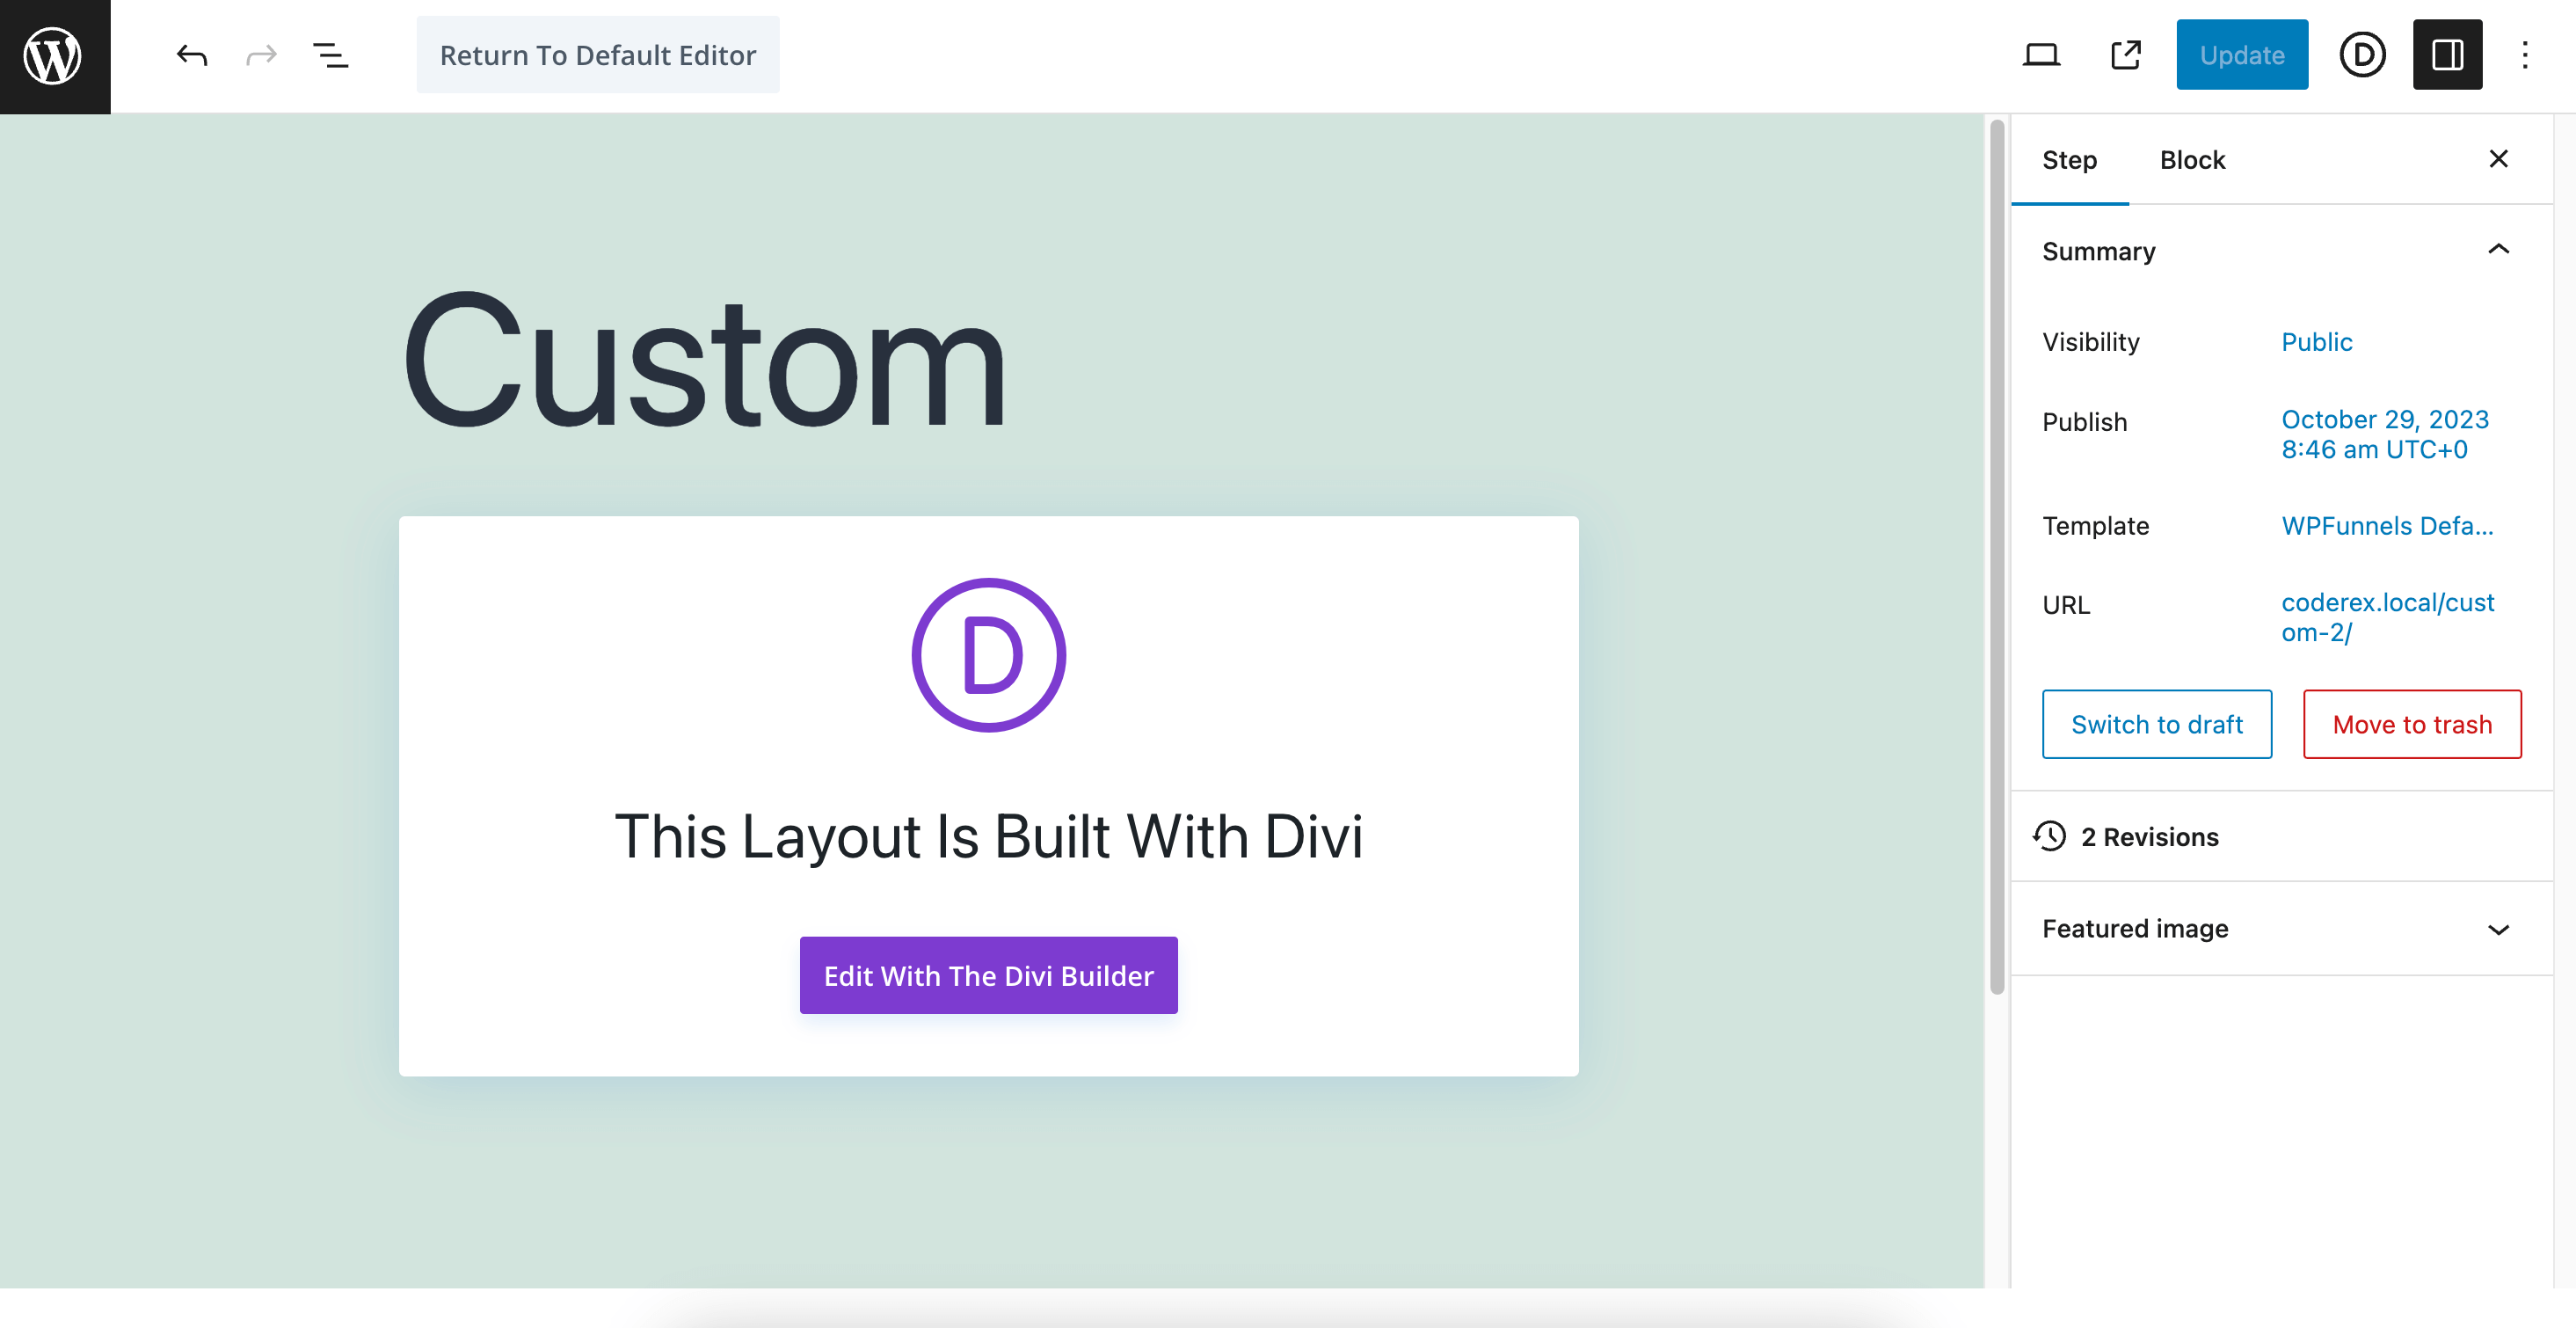Click Move to trash

point(2412,724)
